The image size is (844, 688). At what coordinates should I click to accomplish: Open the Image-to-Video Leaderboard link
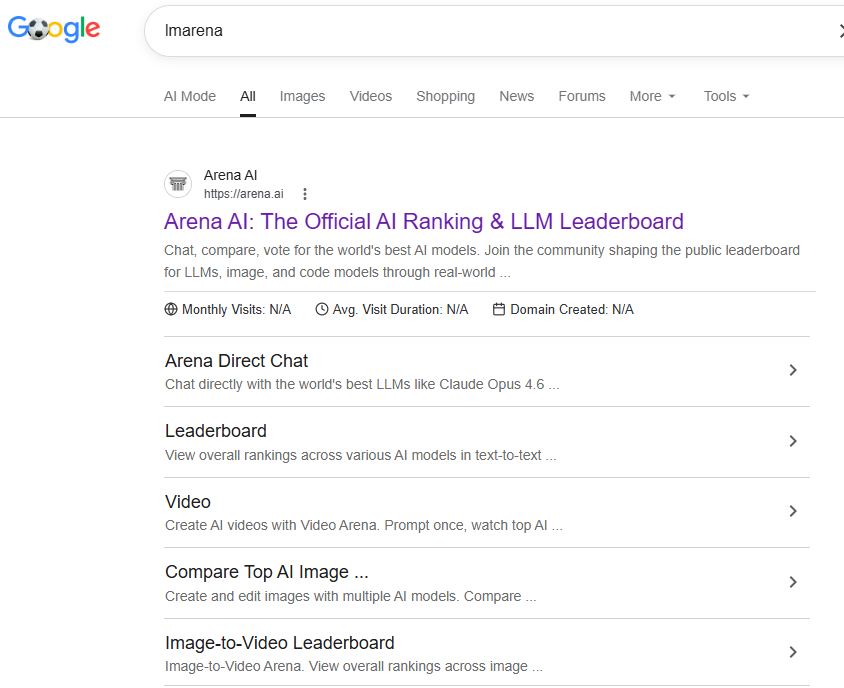coord(279,643)
